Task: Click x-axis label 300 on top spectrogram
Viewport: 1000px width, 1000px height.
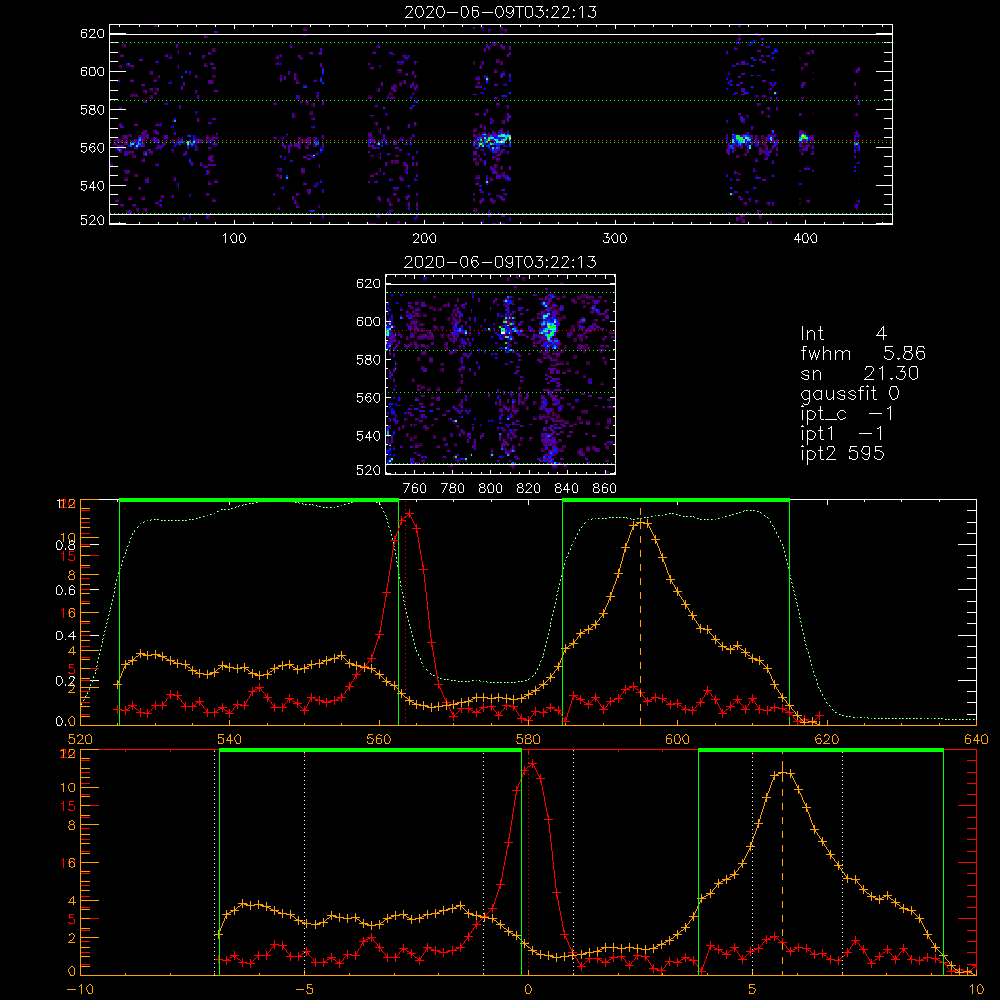Action: click(615, 239)
